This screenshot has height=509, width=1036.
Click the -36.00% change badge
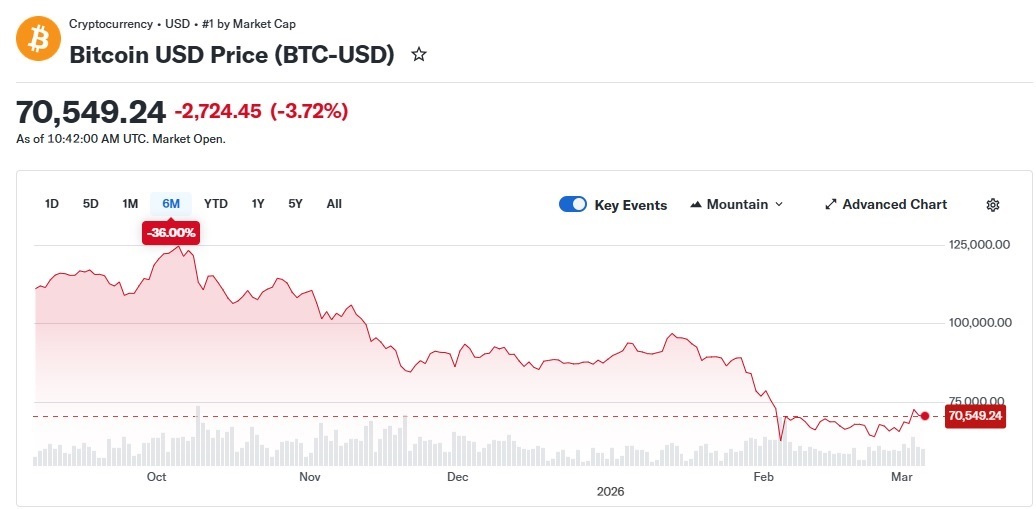coord(172,233)
